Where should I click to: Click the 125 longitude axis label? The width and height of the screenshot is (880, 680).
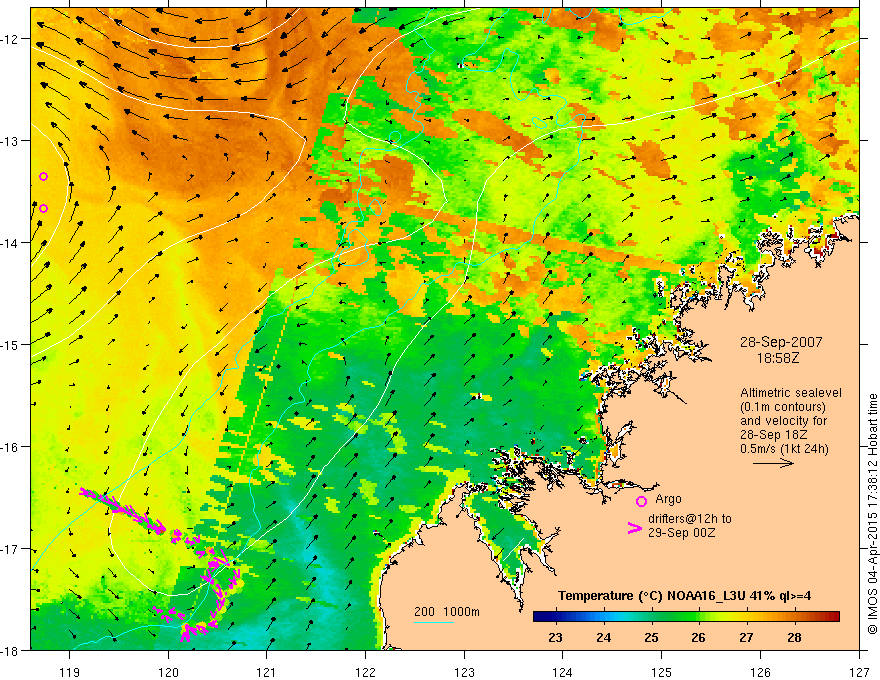[x=662, y=672]
